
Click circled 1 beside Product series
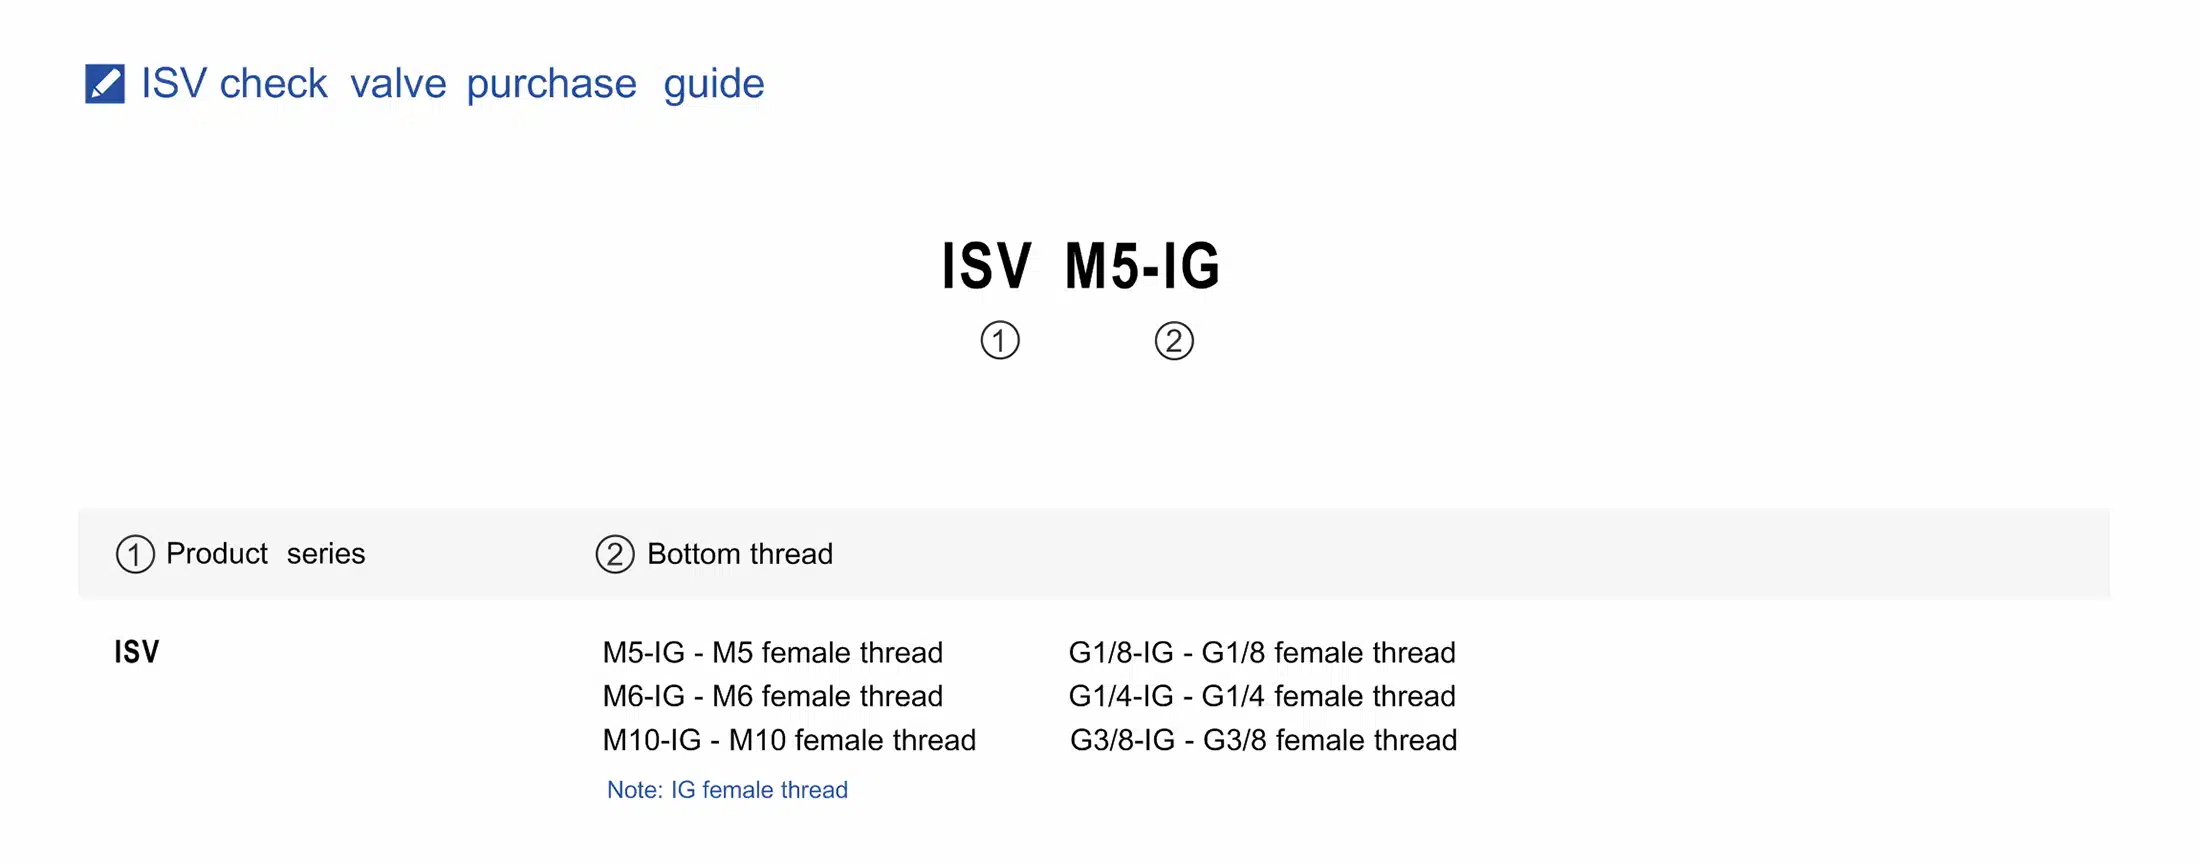pyautogui.click(x=135, y=554)
